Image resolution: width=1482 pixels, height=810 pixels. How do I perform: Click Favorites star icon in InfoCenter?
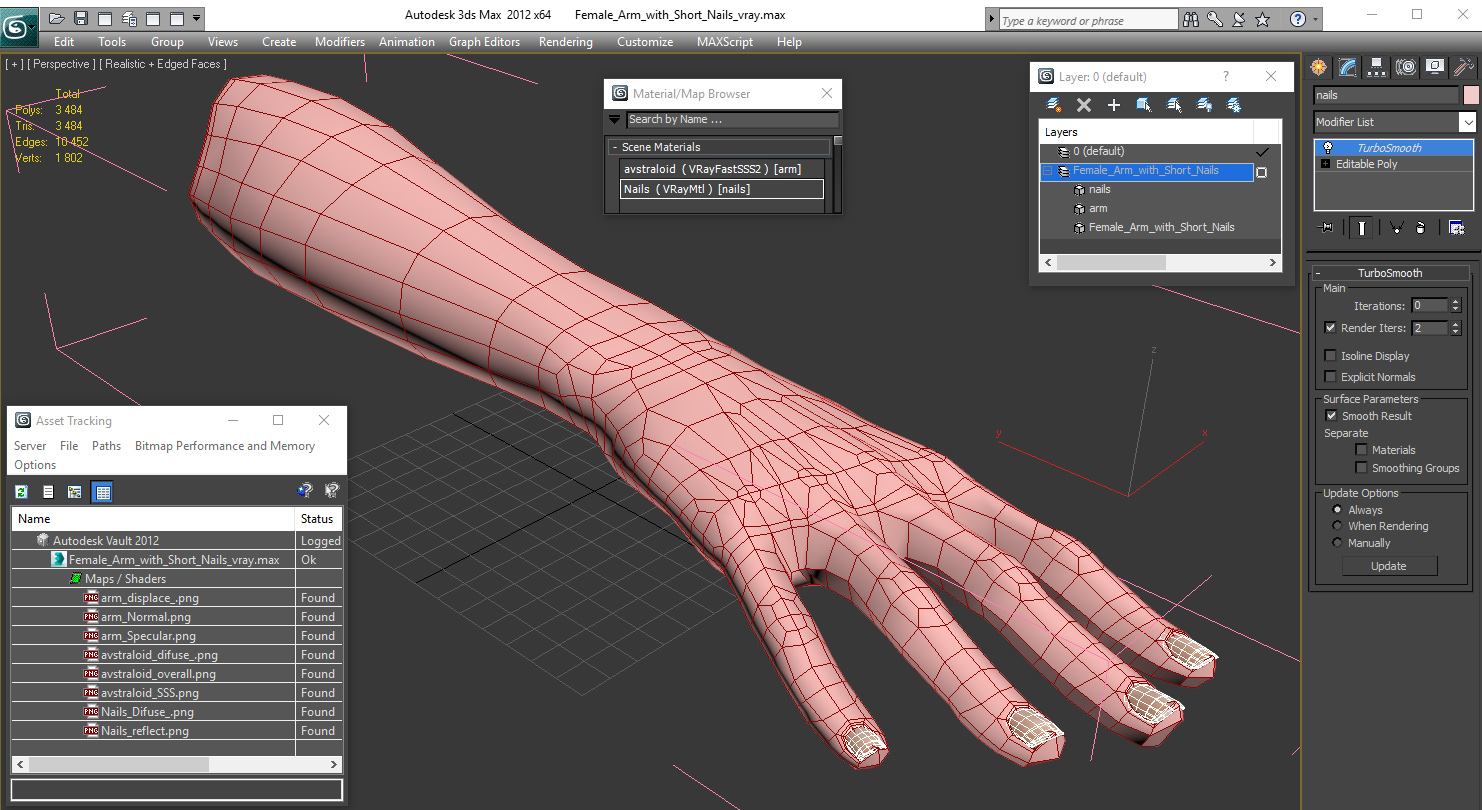coord(1262,19)
